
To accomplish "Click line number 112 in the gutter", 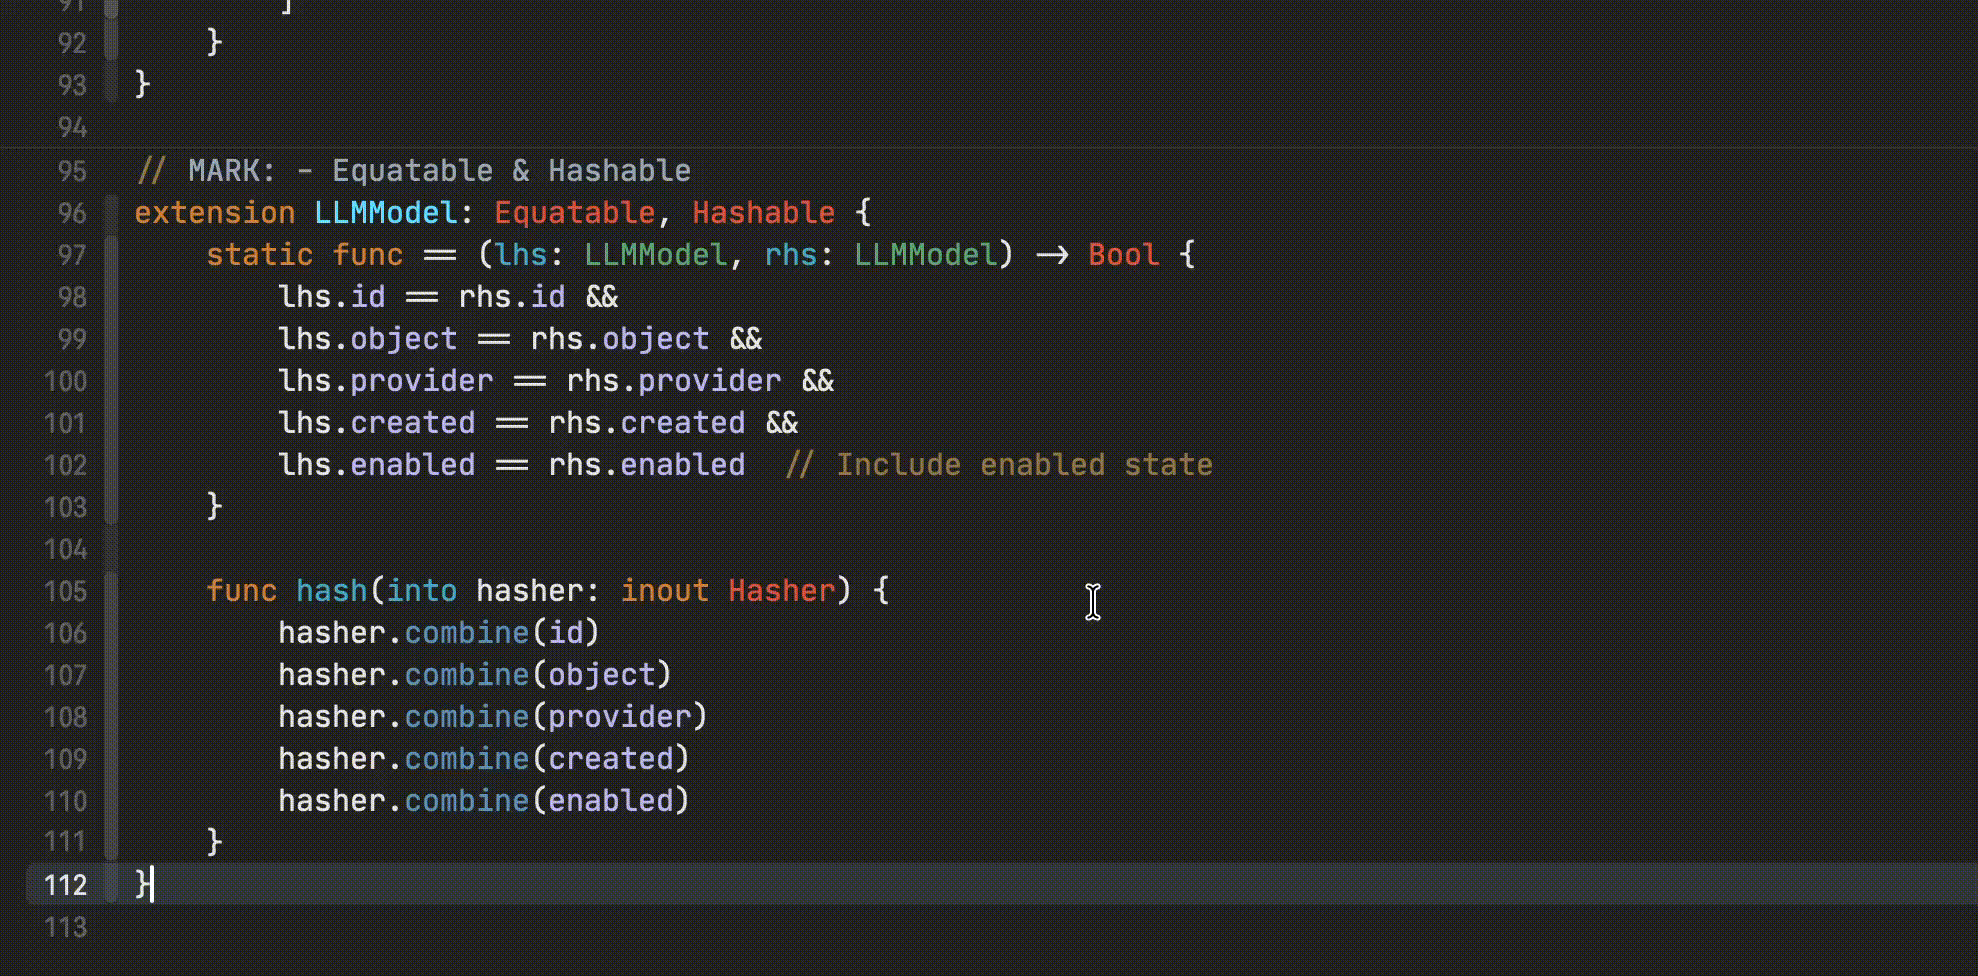I will point(65,885).
